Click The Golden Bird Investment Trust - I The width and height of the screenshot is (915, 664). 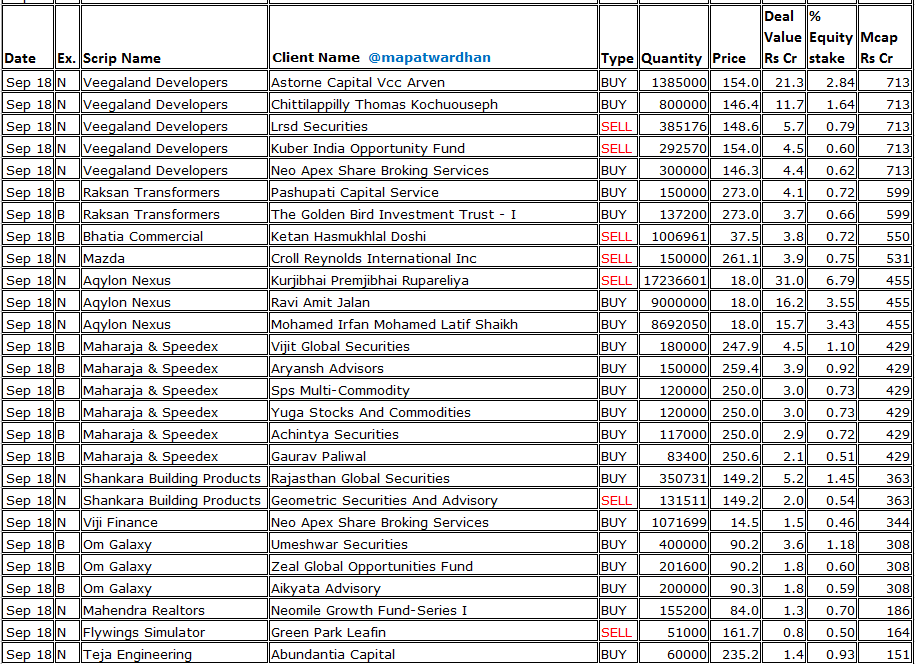point(393,214)
